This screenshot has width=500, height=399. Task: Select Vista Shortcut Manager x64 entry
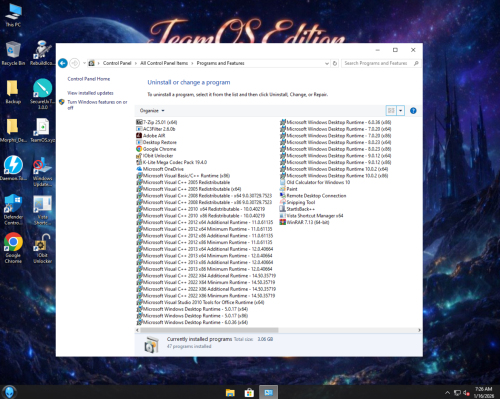click(311, 216)
